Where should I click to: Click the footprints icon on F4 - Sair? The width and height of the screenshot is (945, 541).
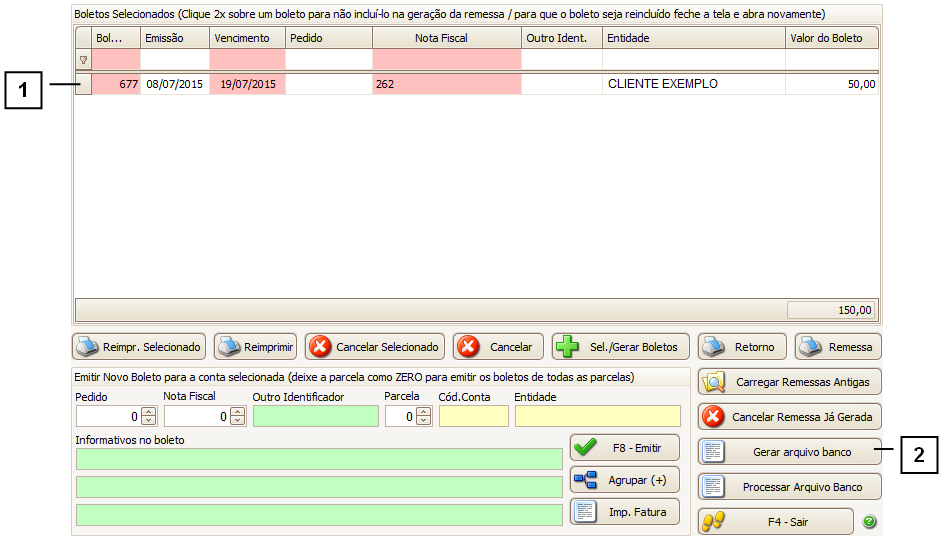(712, 521)
